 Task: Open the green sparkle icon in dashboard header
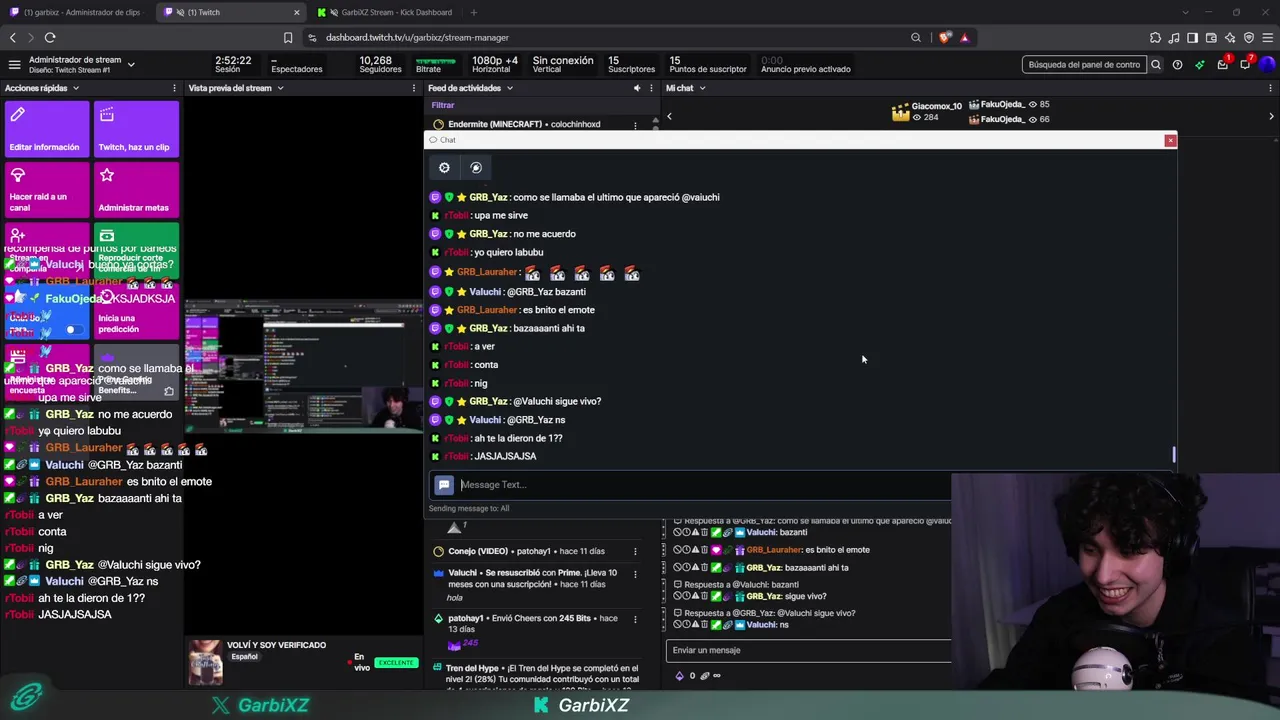point(1199,65)
